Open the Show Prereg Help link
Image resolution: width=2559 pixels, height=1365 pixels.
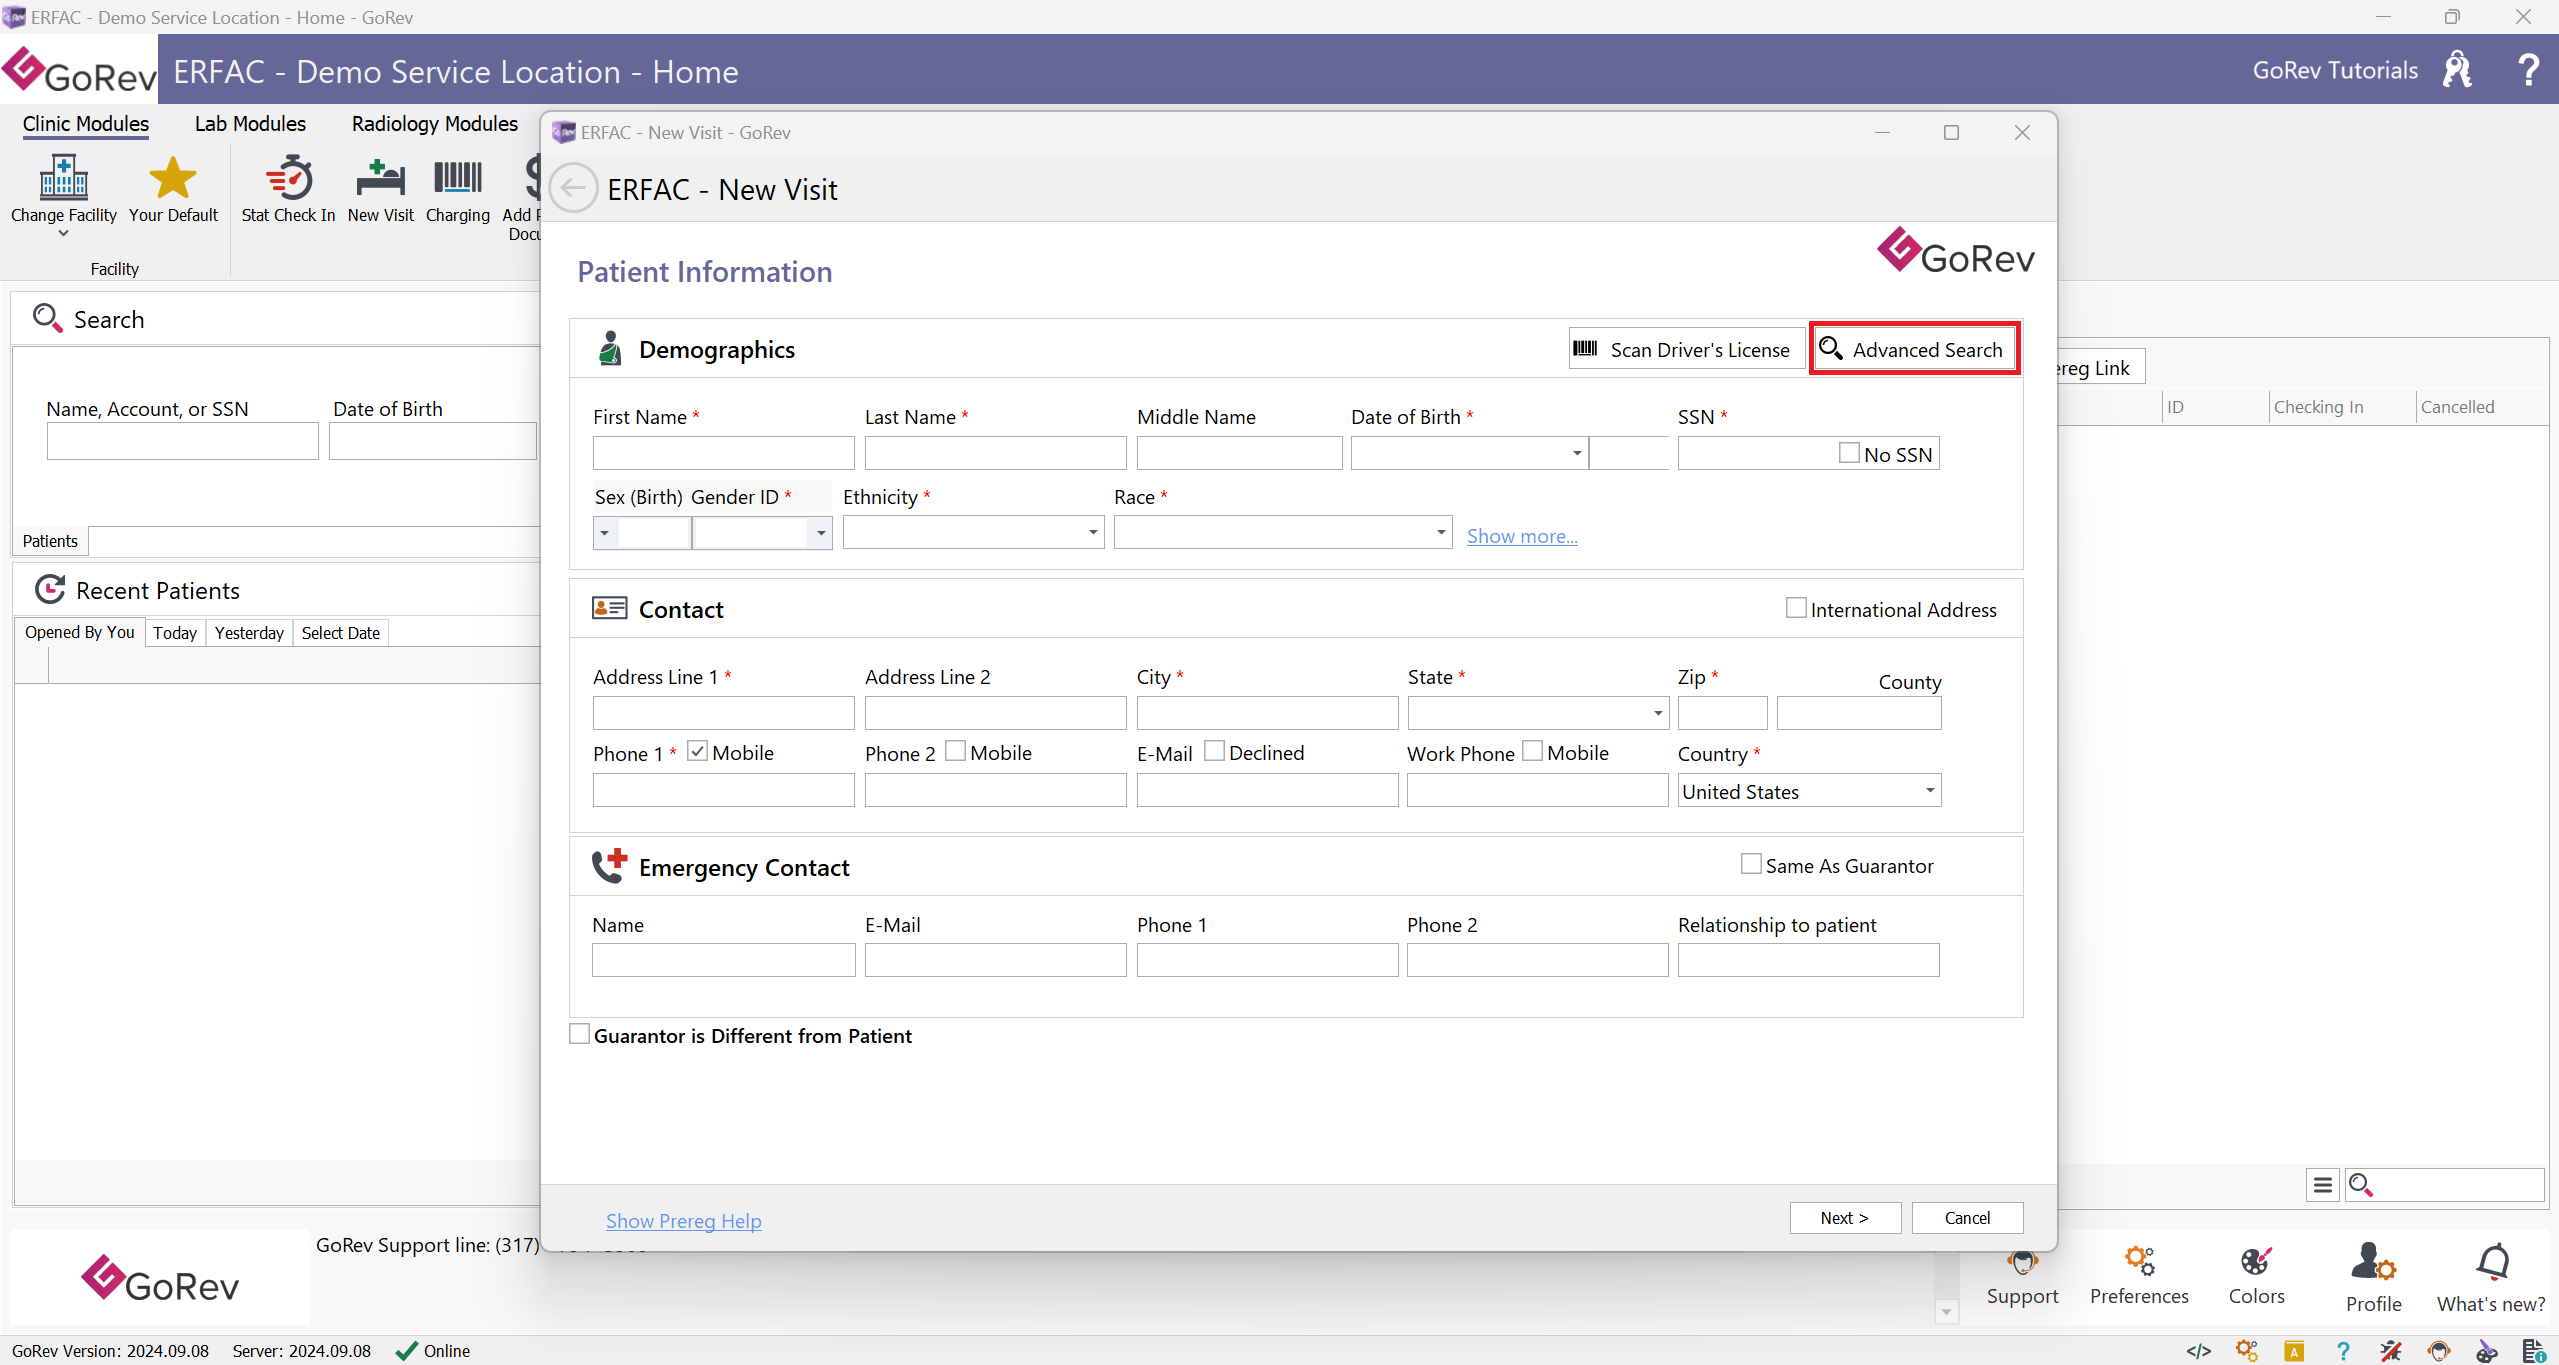coord(684,1220)
